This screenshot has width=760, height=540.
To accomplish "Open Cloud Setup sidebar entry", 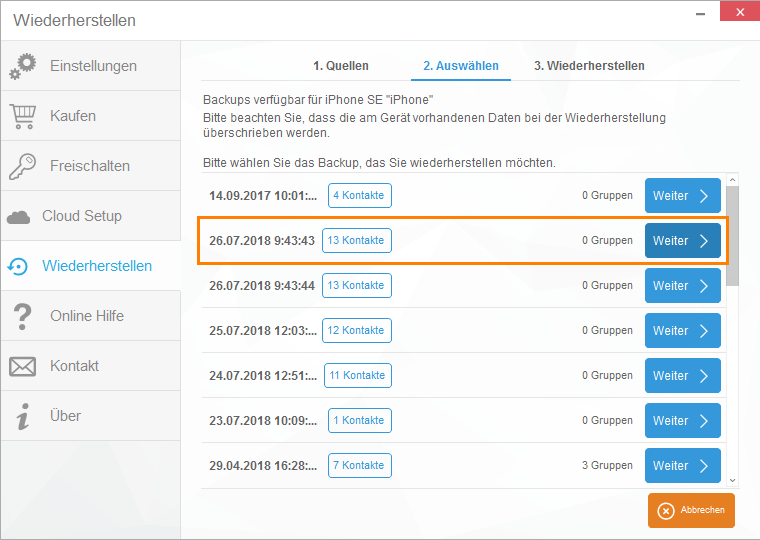I will [91, 216].
